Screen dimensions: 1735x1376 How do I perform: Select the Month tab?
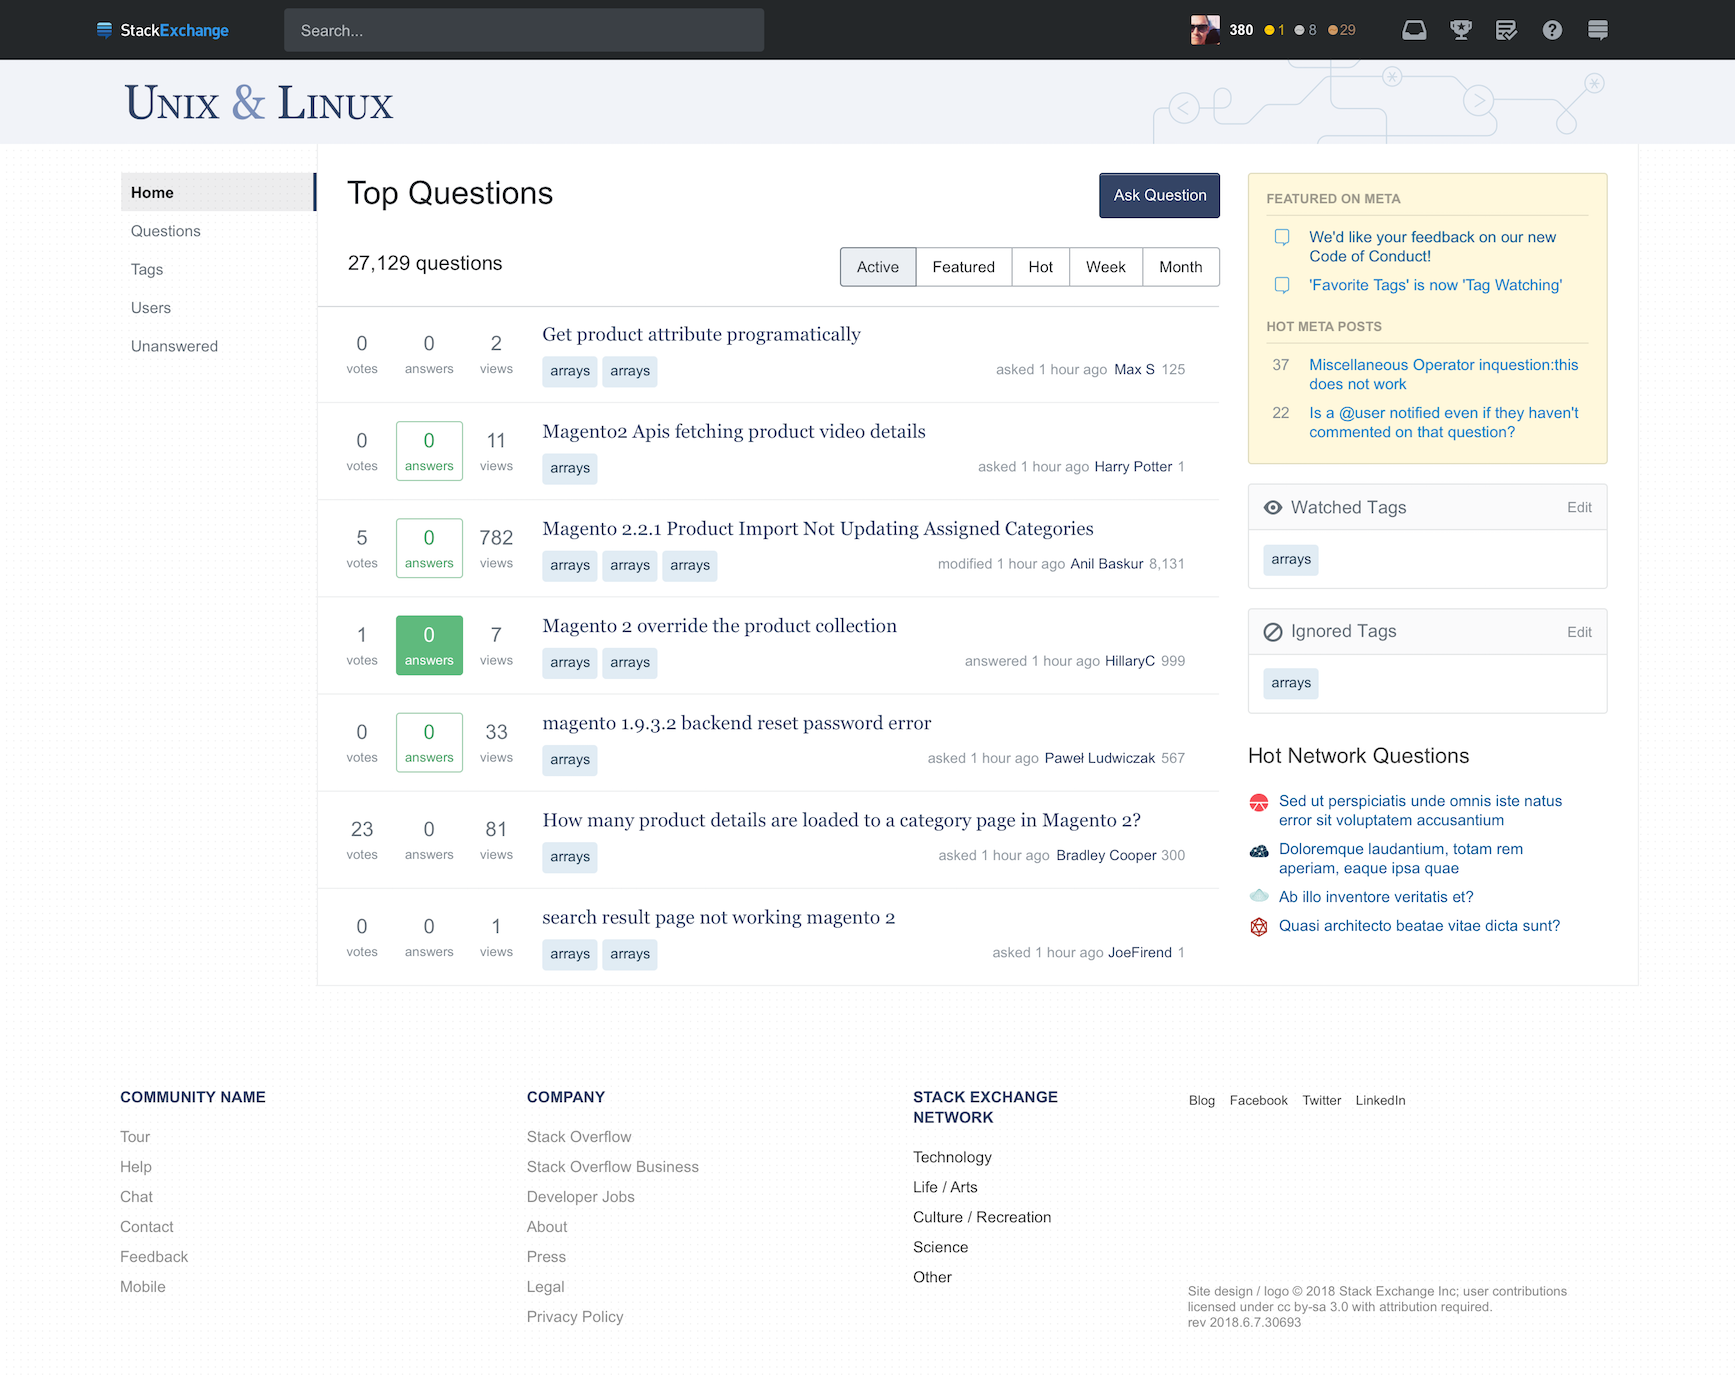(1181, 267)
